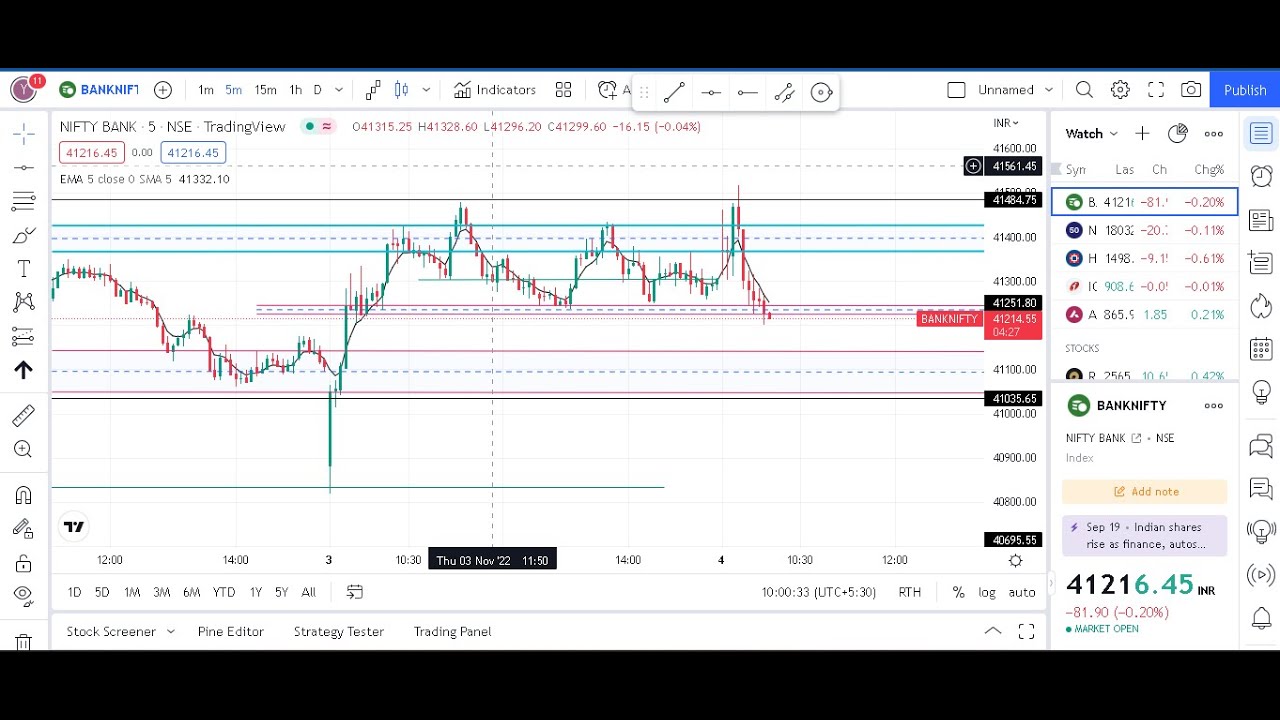Open chart settings gear in top toolbar
Image resolution: width=1280 pixels, height=720 pixels.
[x=1120, y=90]
